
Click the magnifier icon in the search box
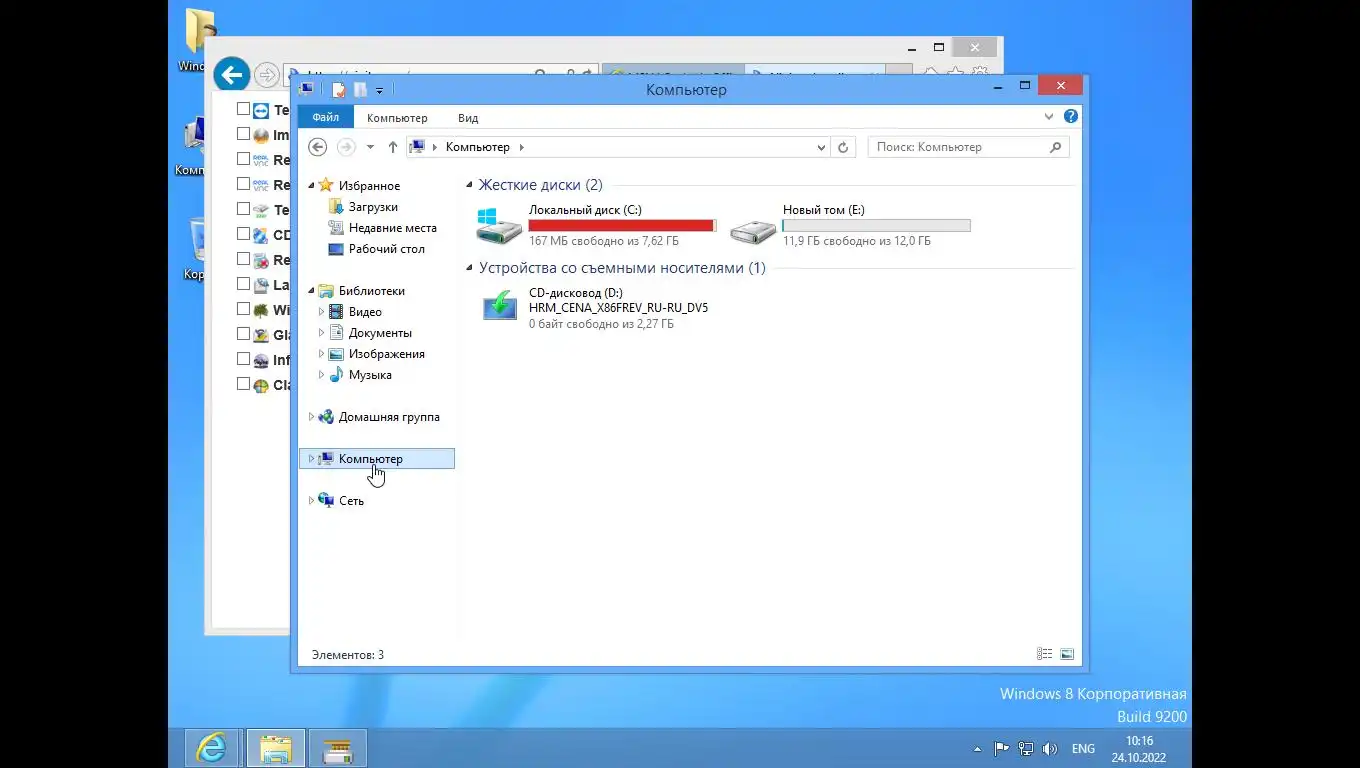[1055, 147]
